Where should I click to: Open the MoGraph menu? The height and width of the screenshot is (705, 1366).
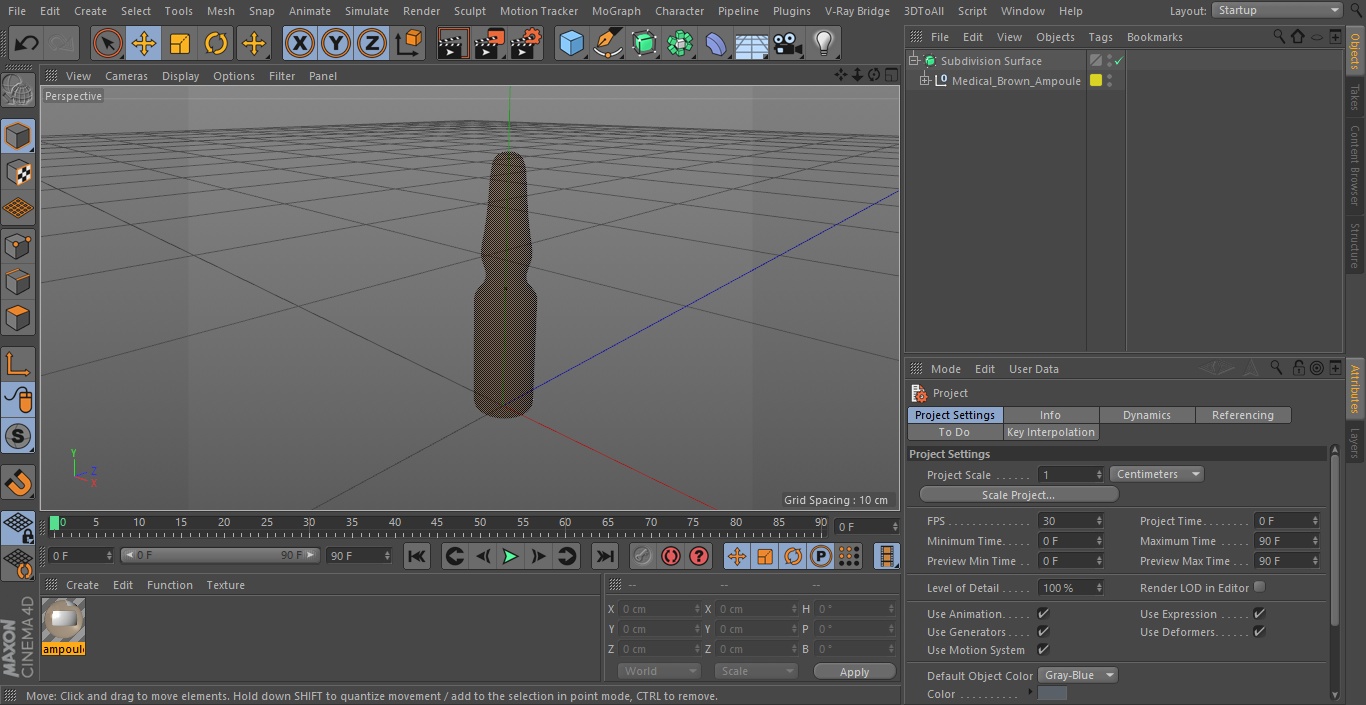(x=616, y=11)
